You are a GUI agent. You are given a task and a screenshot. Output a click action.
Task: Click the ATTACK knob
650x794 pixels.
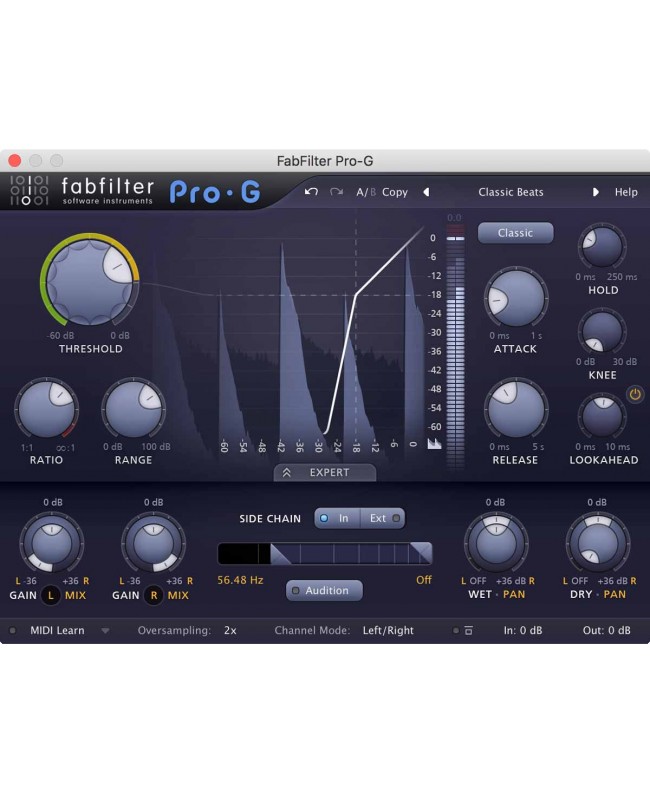pos(516,297)
